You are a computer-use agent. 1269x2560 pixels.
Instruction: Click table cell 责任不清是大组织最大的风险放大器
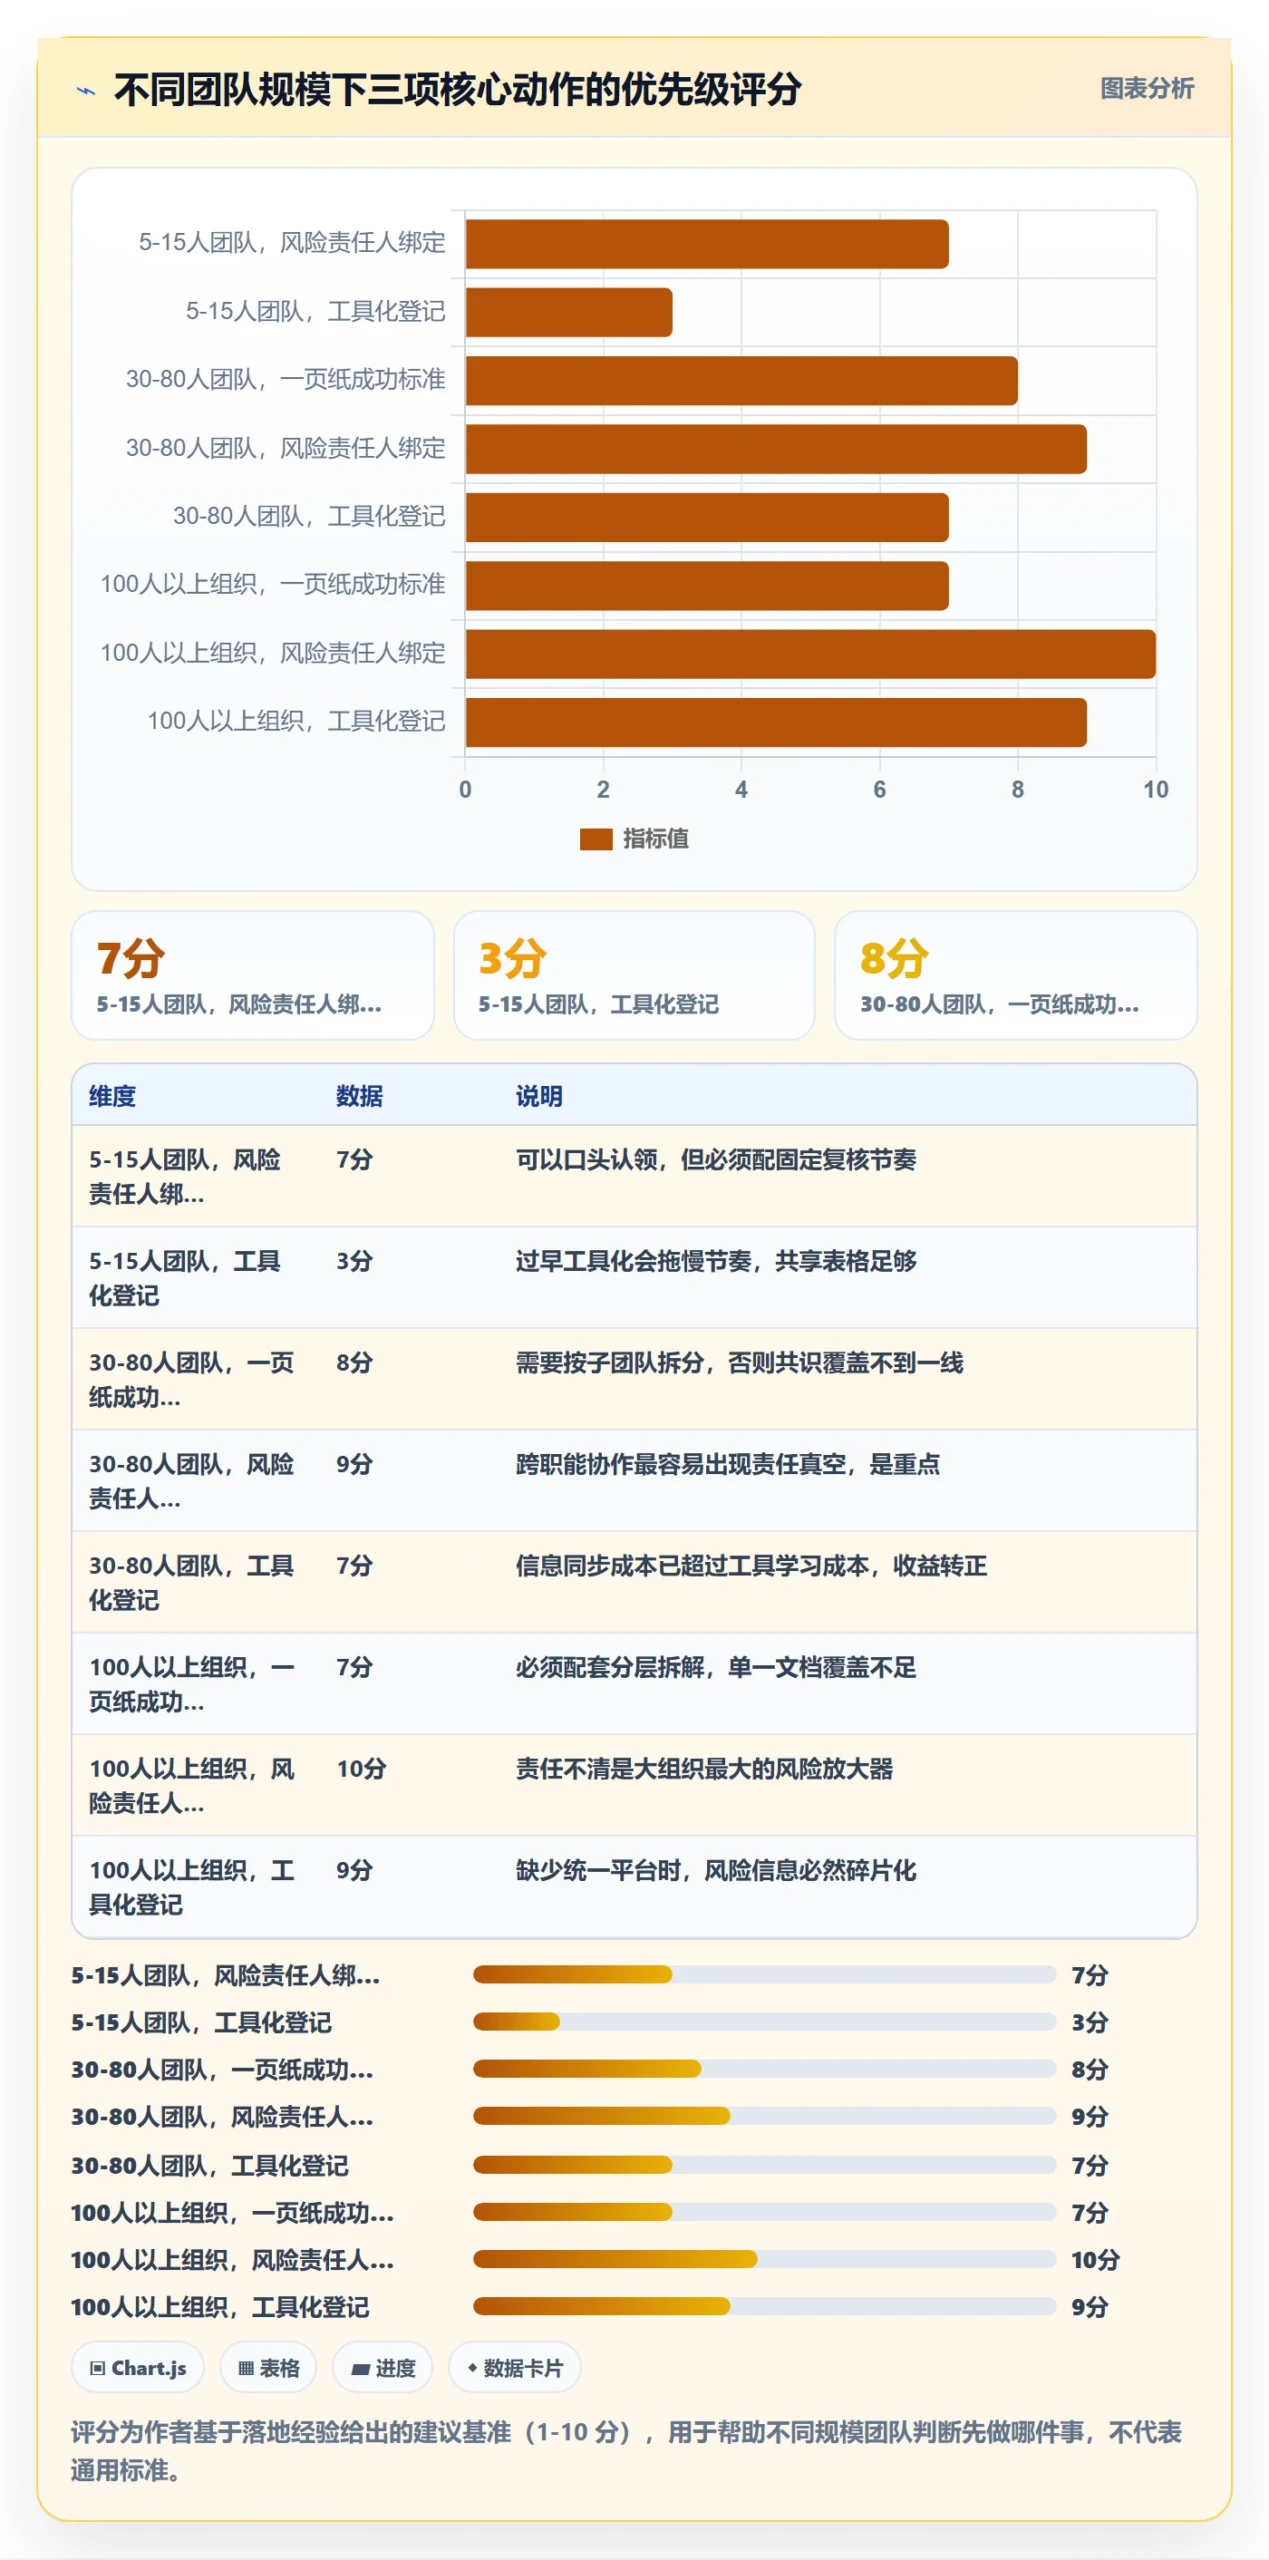pos(704,1768)
